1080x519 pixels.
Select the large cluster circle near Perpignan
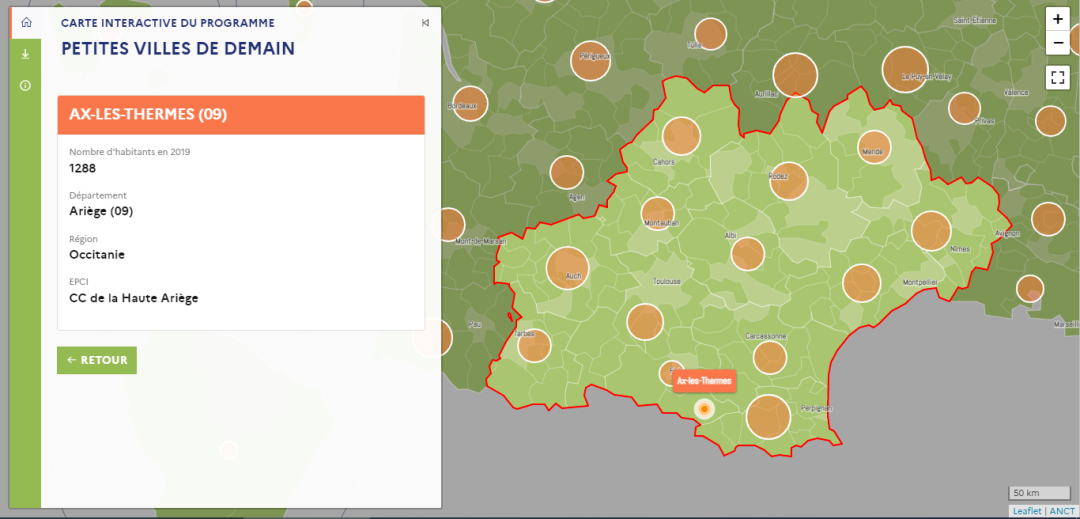(x=768, y=417)
